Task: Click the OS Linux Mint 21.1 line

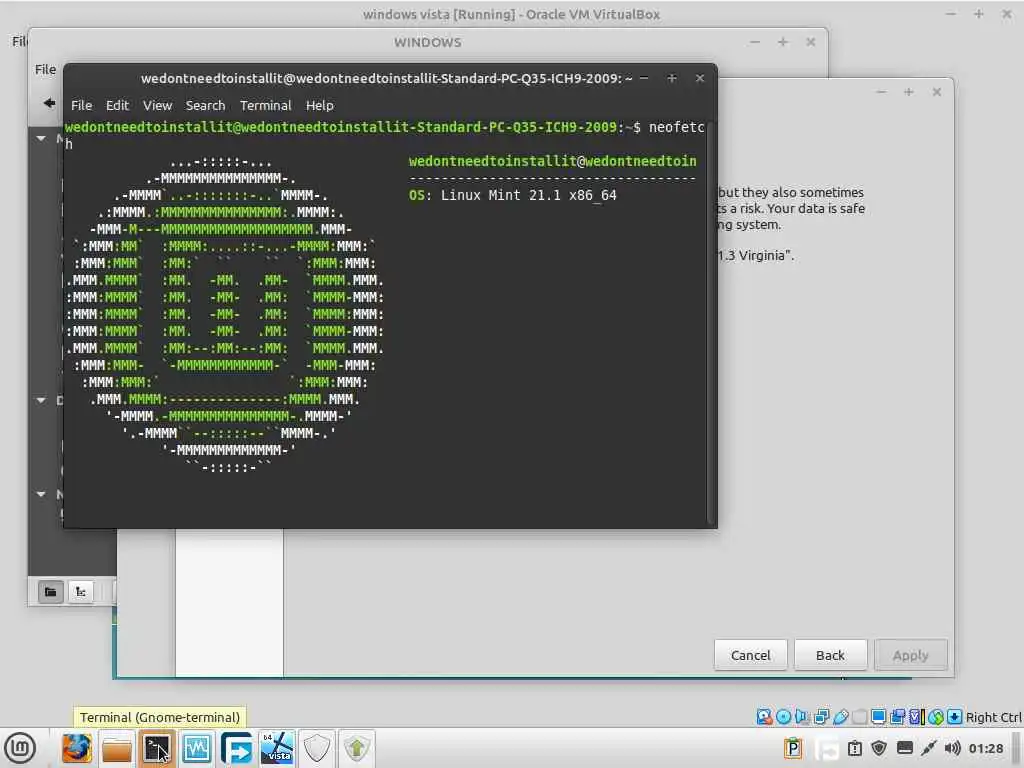Action: point(513,195)
